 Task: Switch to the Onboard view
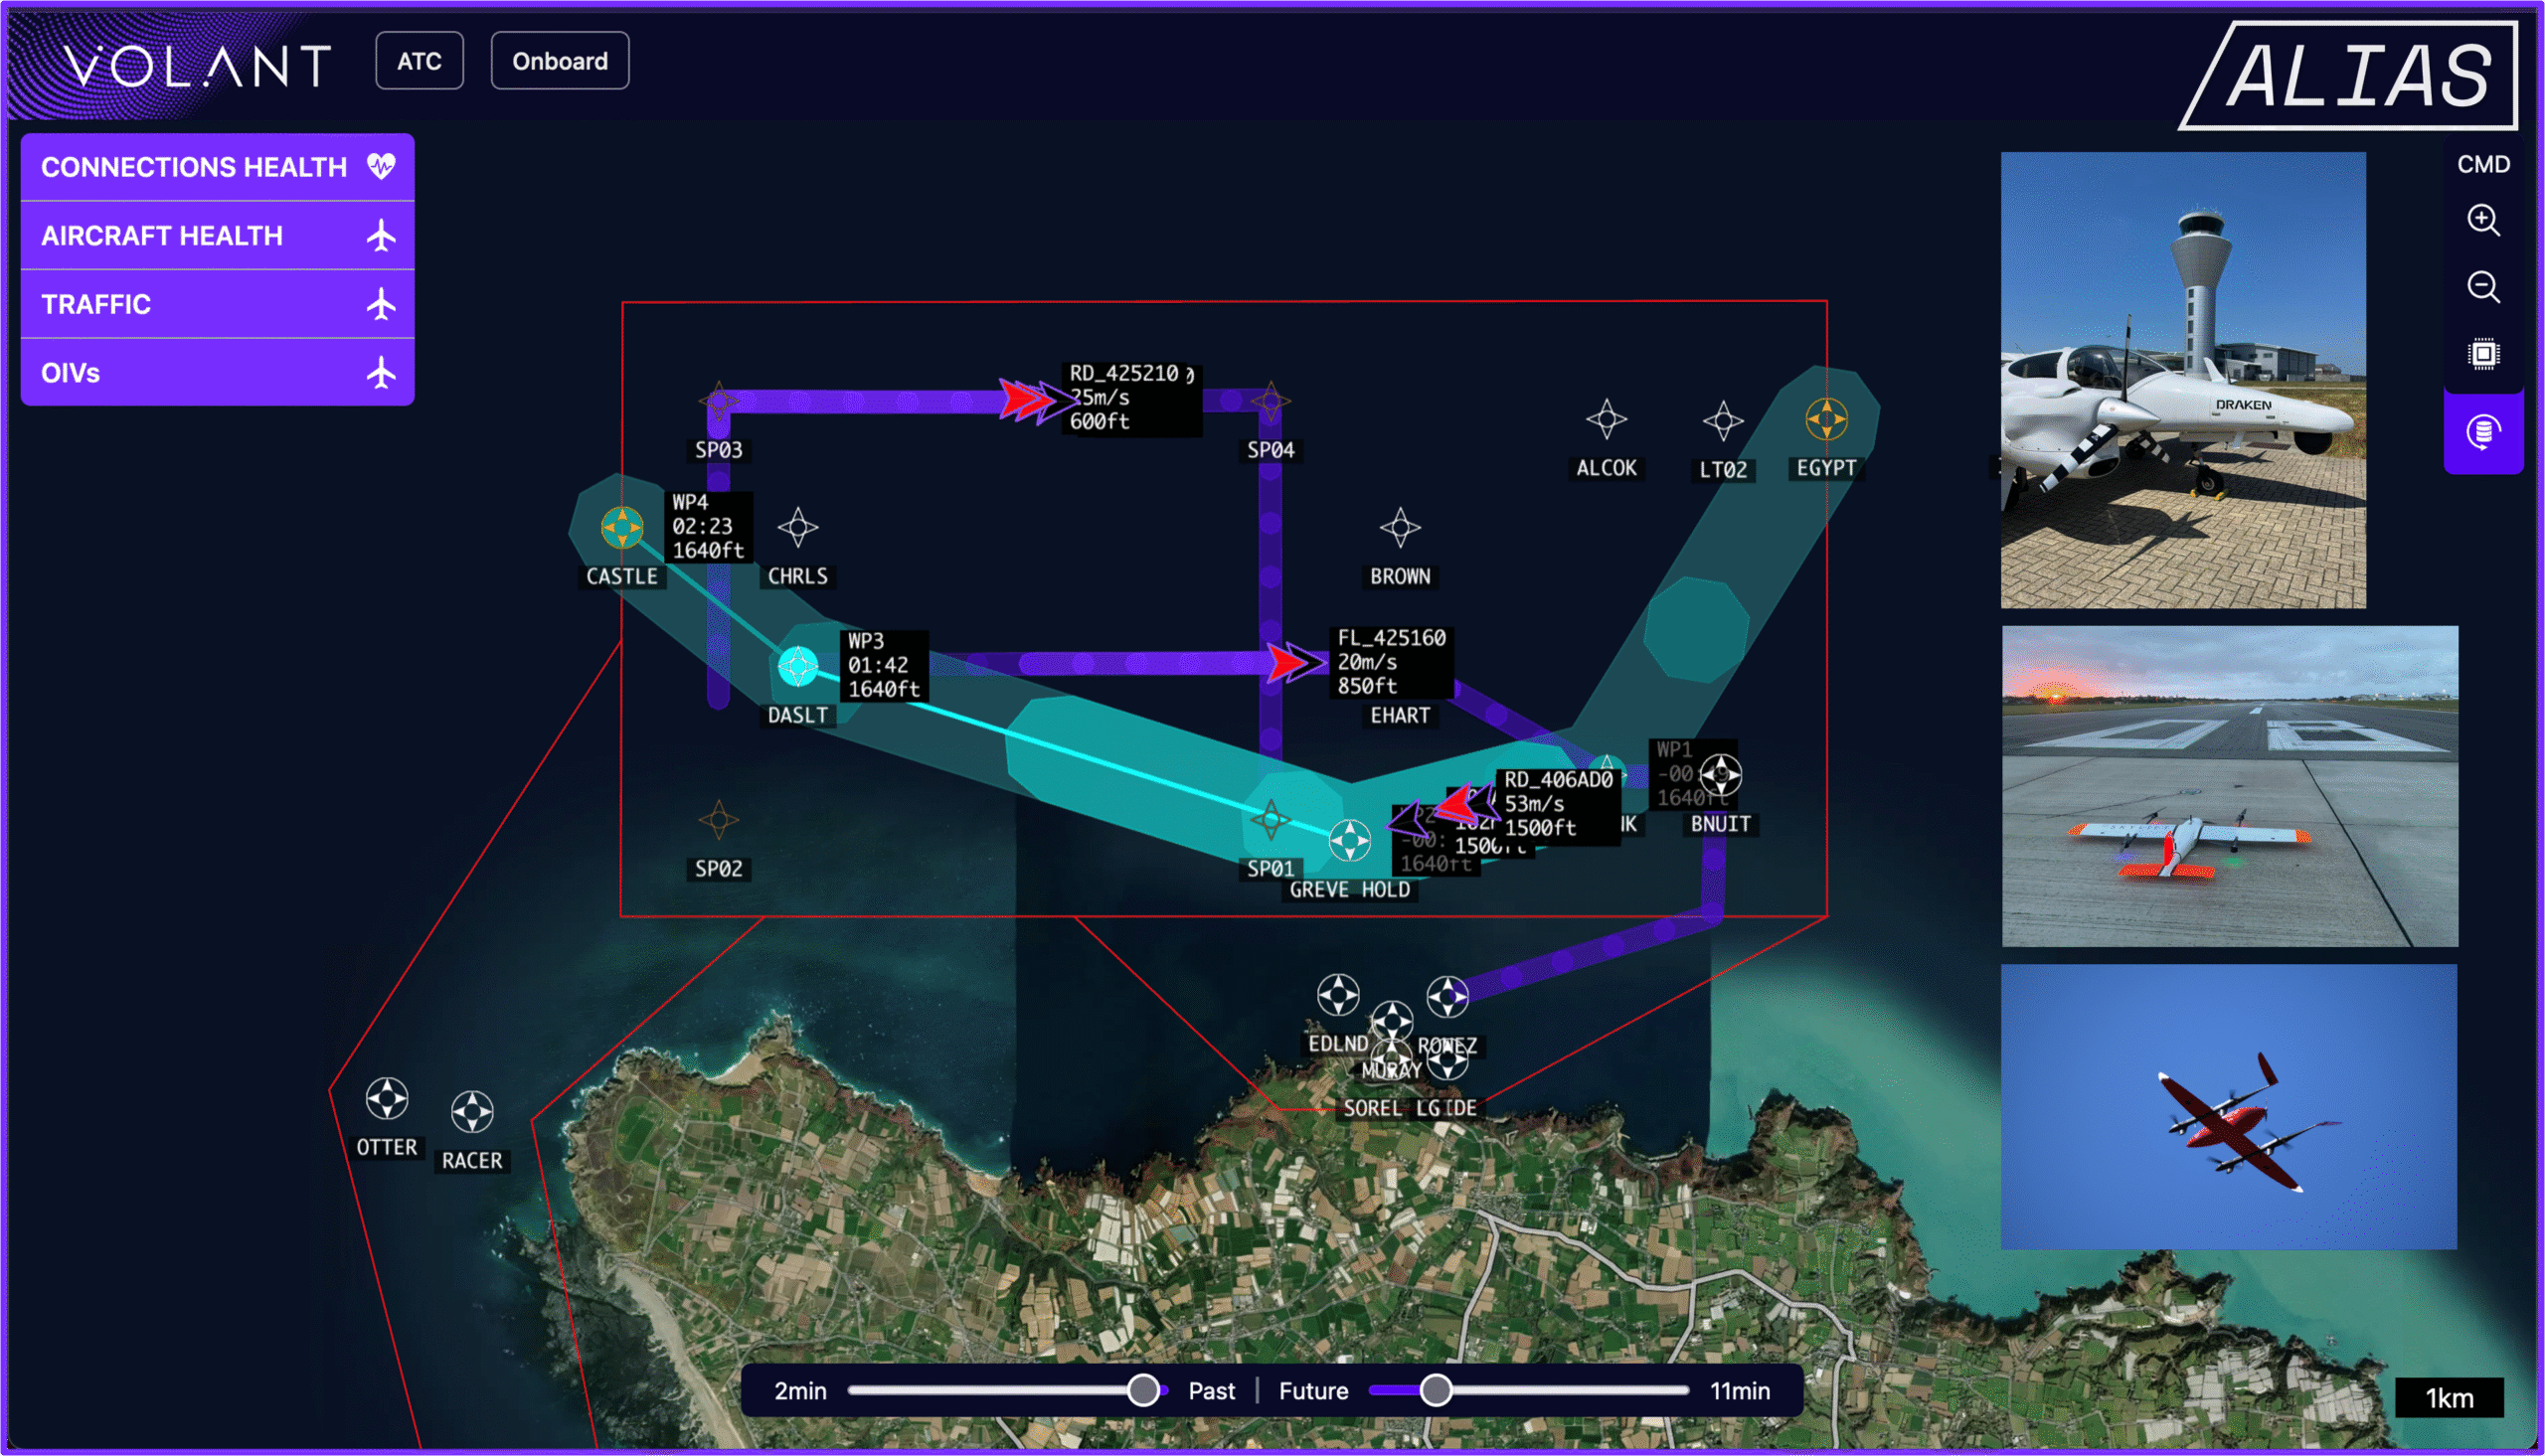(560, 61)
